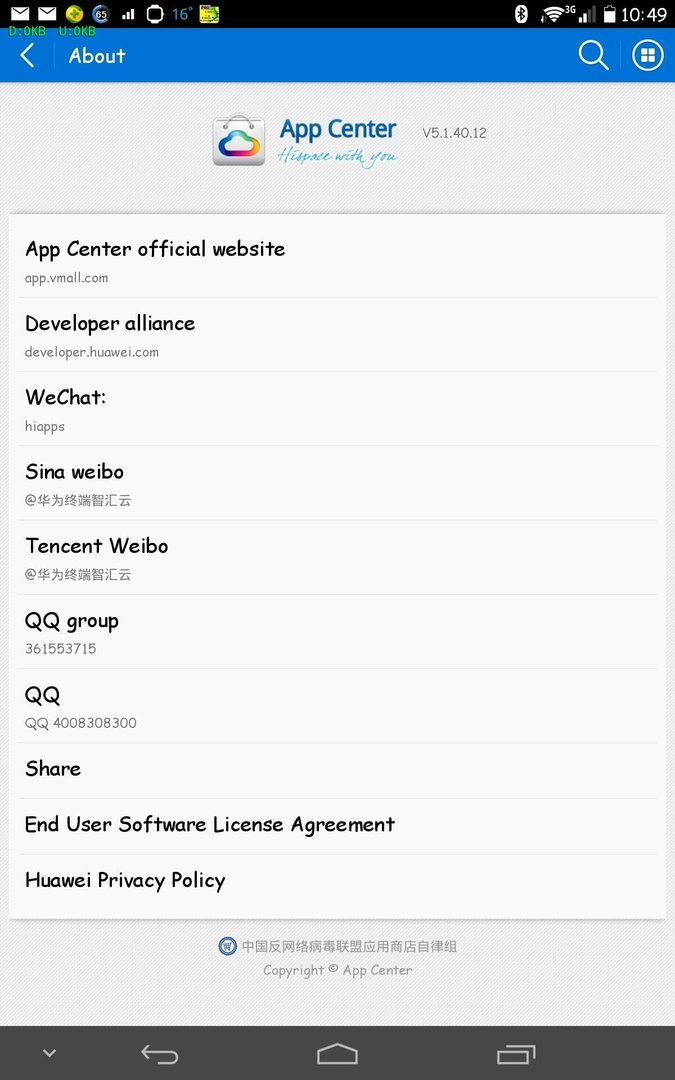Collapse the navigation bar with the down chevron

[50, 1053]
